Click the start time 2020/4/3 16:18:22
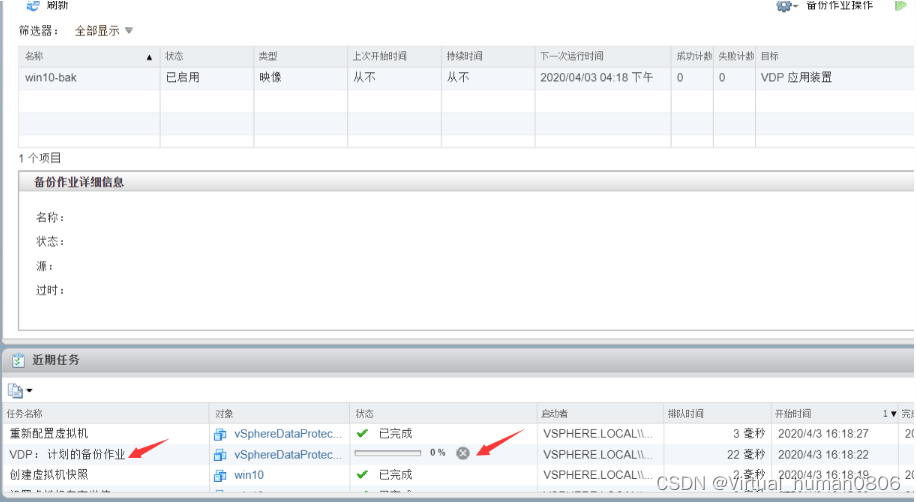The width and height of the screenshot is (916, 502). coord(823,454)
